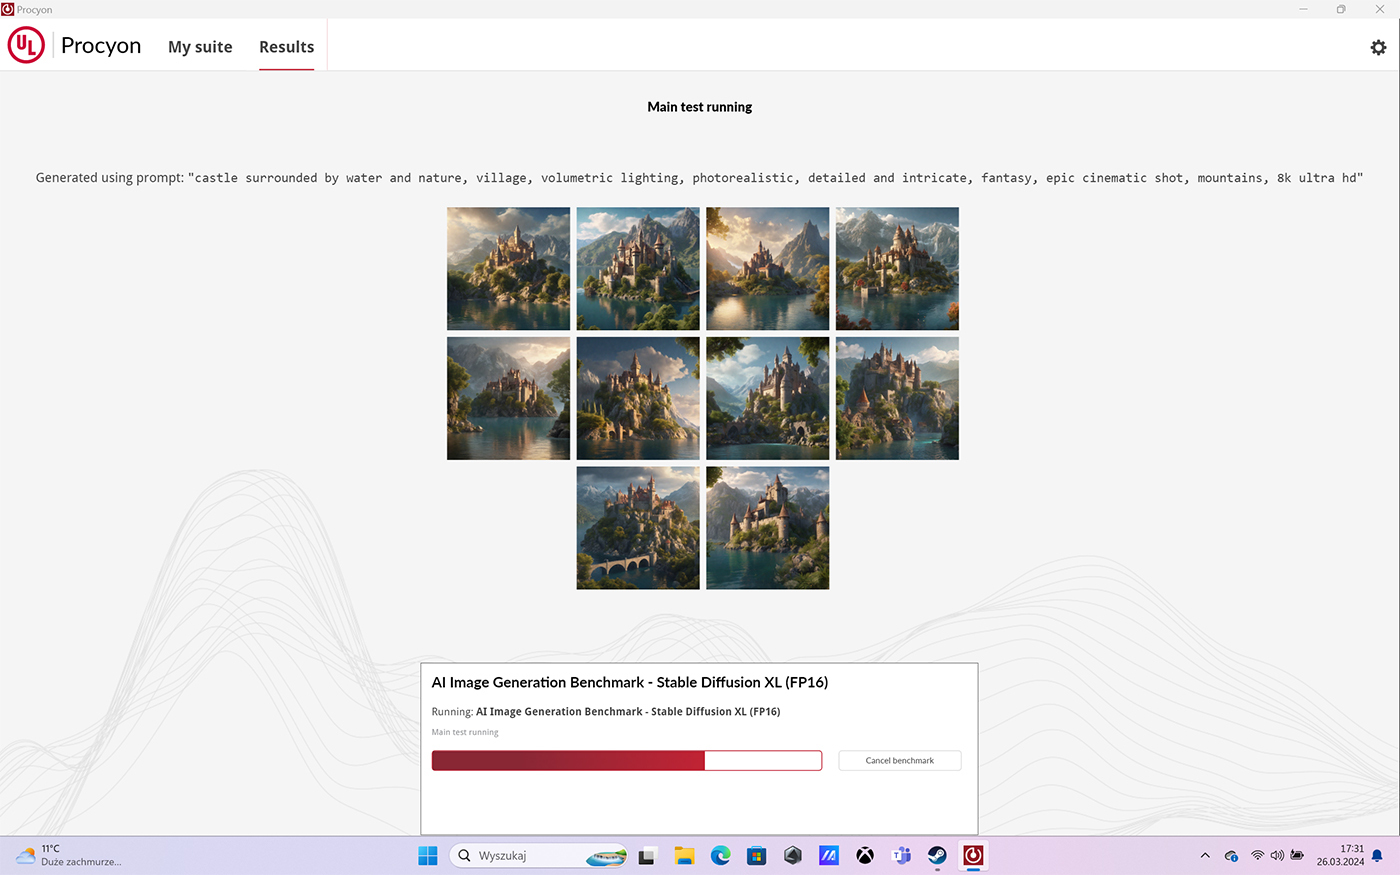Open the first generated castle thumbnail
Screen dimensions: 1400x875
coord(508,269)
